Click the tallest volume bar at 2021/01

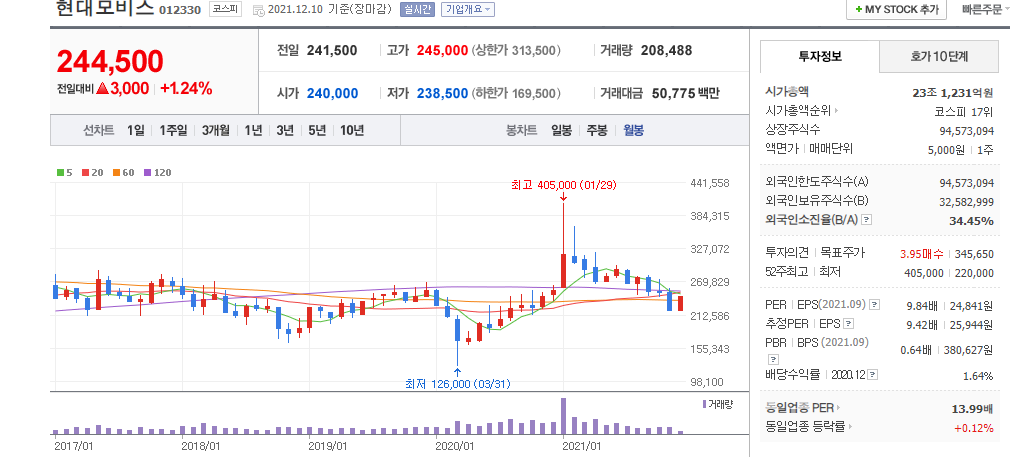coord(563,416)
